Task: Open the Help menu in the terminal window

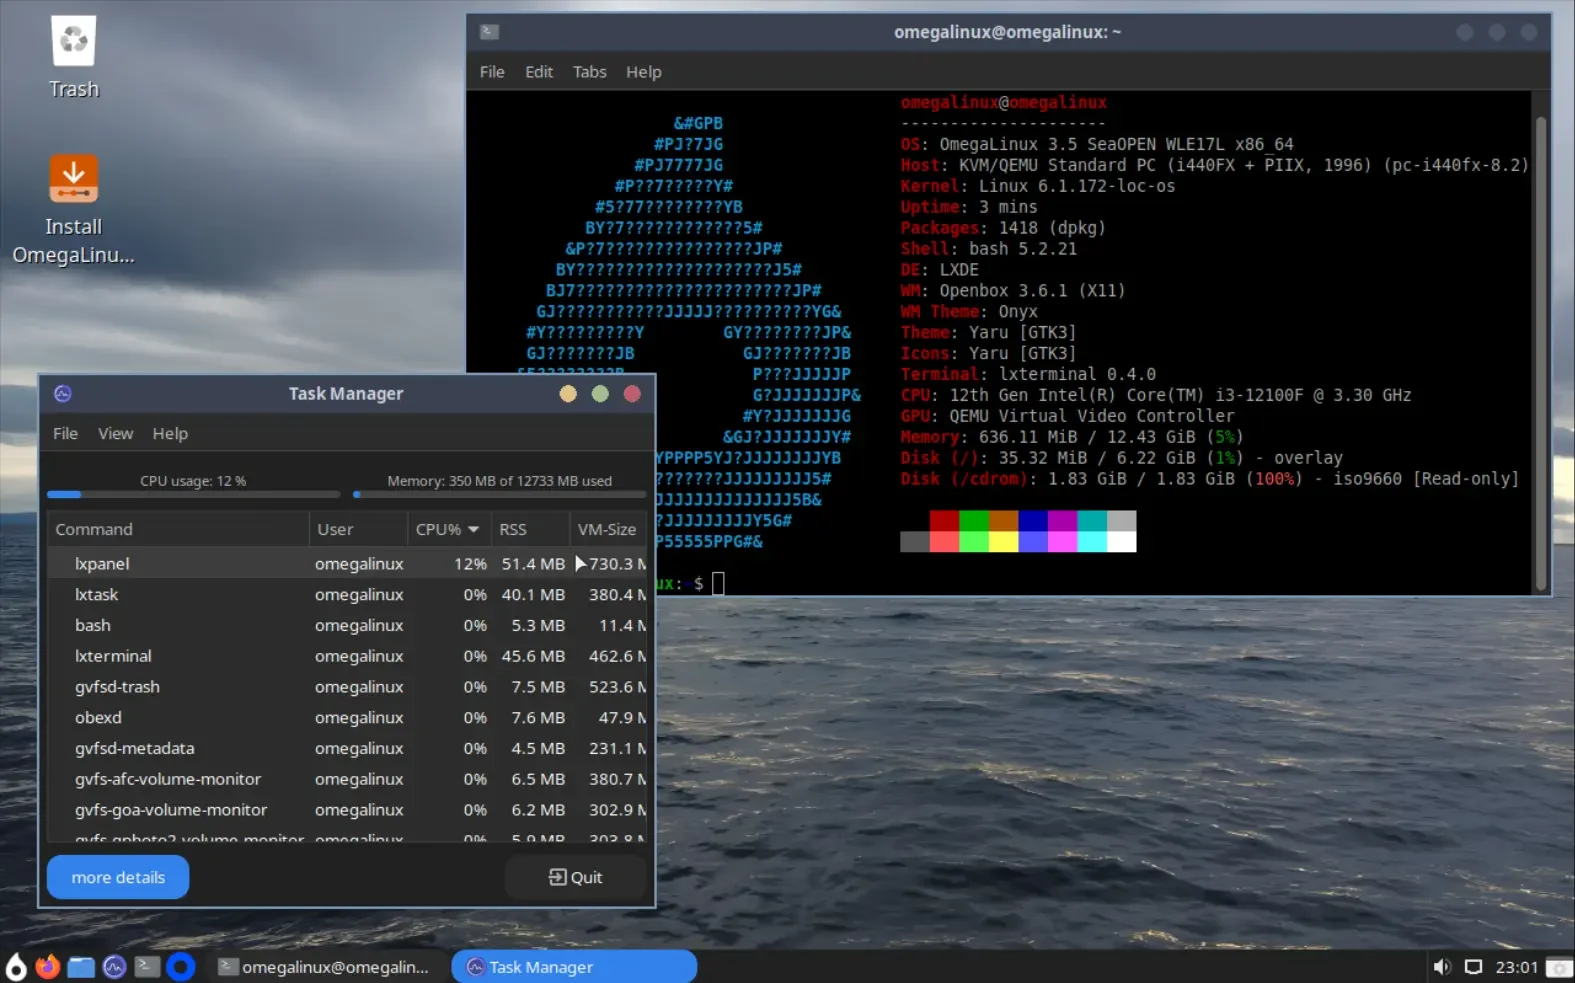Action: [x=644, y=72]
